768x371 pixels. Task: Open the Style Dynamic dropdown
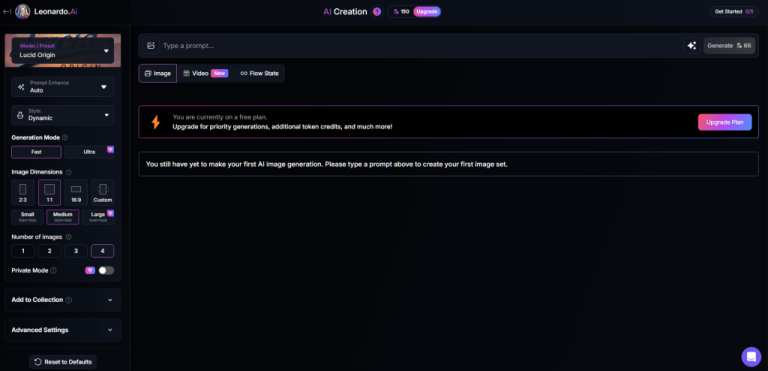[63, 115]
